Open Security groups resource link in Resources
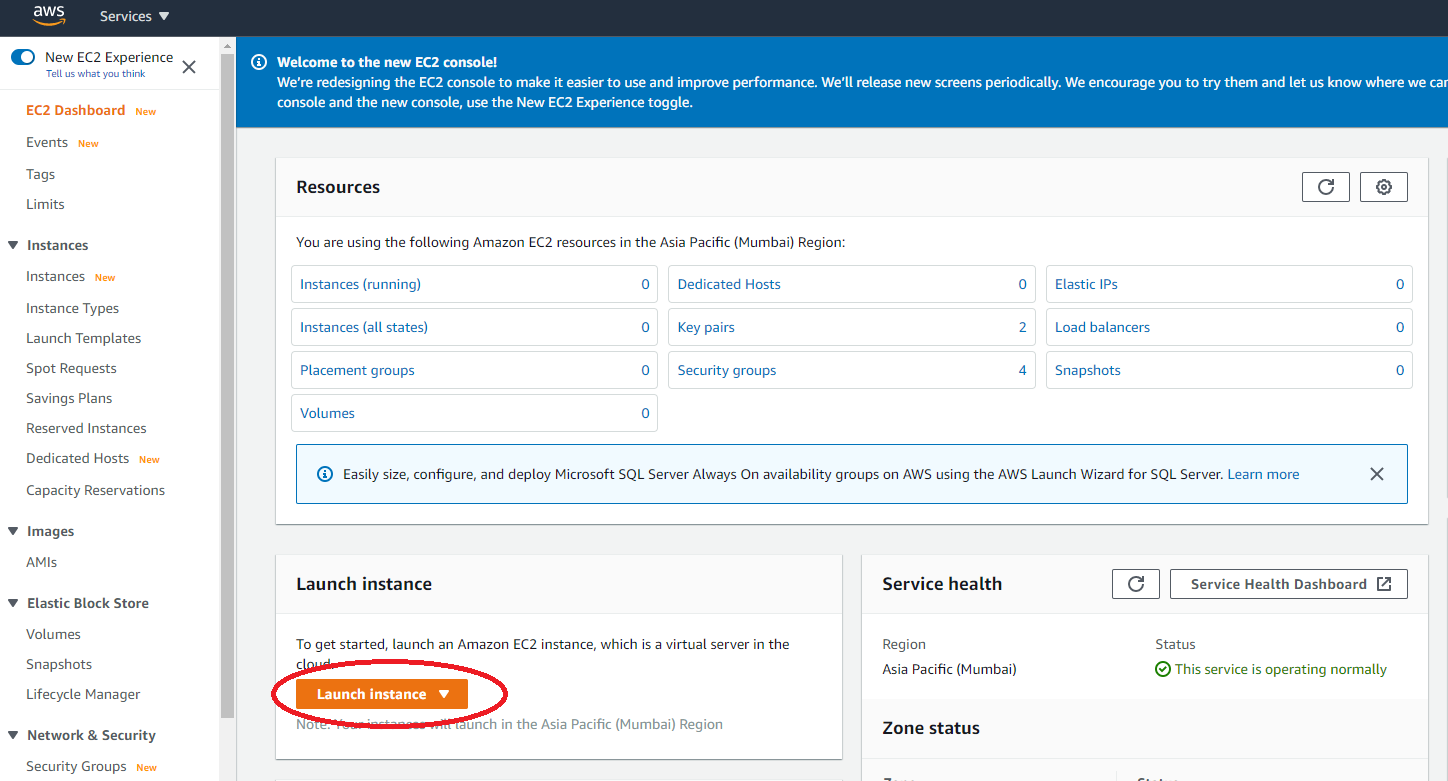Viewport: 1448px width, 781px height. point(727,370)
